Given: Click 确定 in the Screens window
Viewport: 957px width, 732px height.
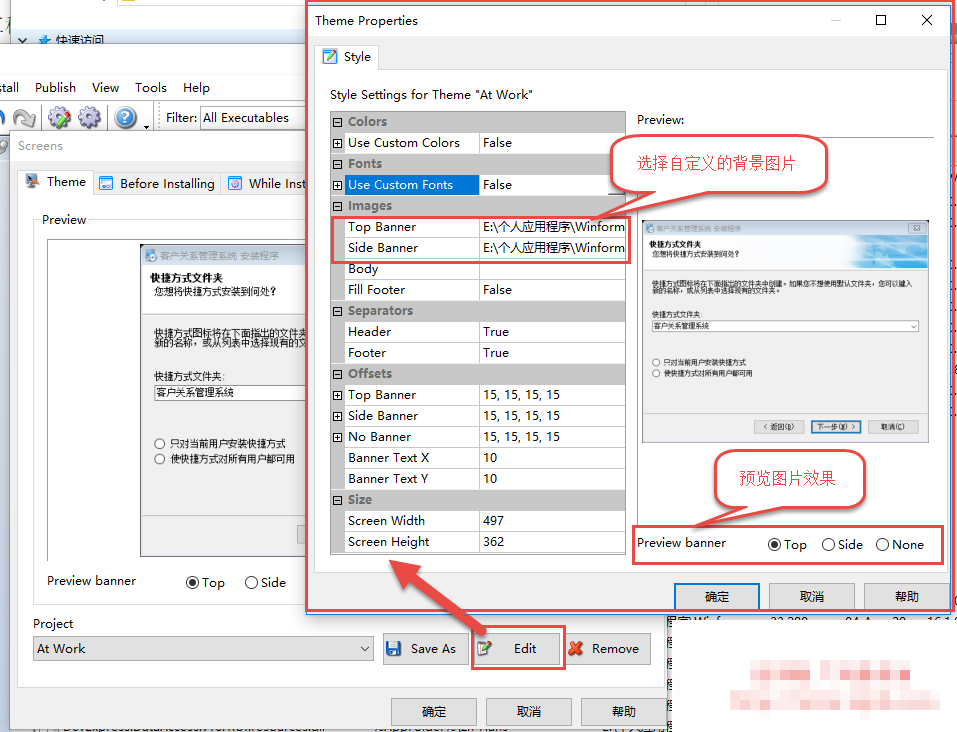Looking at the screenshot, I should pos(434,712).
